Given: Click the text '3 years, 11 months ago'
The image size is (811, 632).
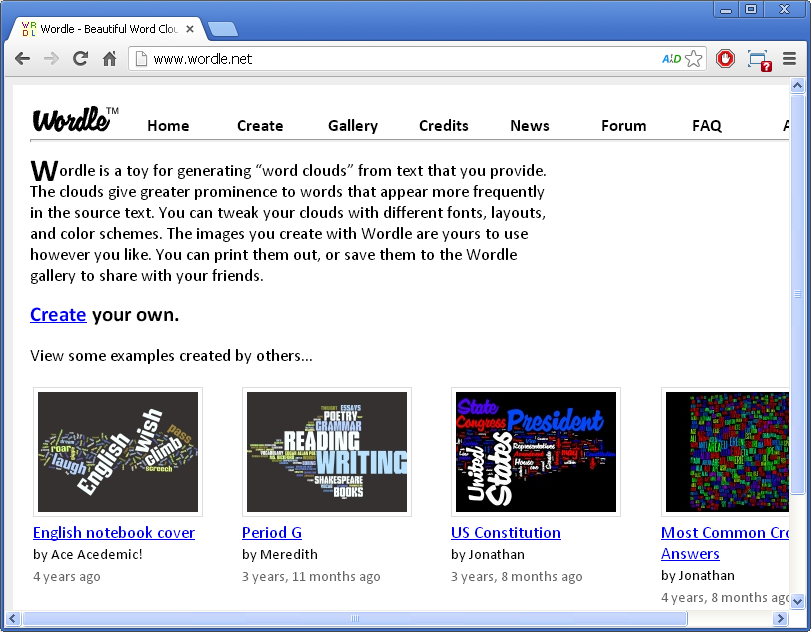Looking at the screenshot, I should click(311, 576).
